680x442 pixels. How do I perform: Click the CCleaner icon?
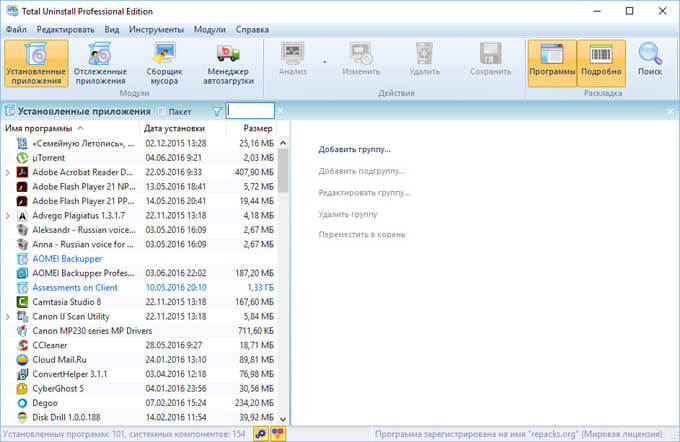pos(22,345)
